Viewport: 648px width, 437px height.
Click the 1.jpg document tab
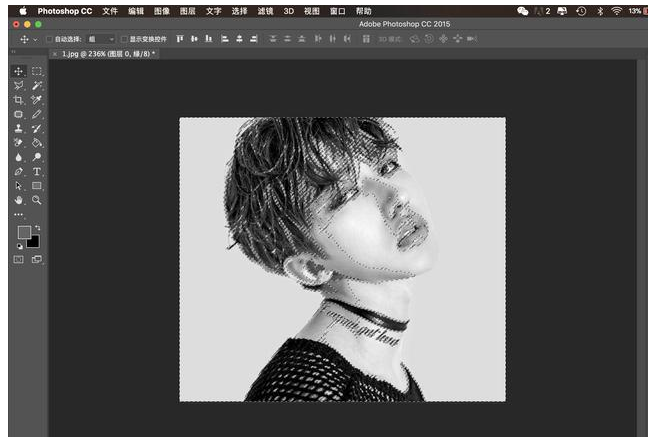point(107,53)
